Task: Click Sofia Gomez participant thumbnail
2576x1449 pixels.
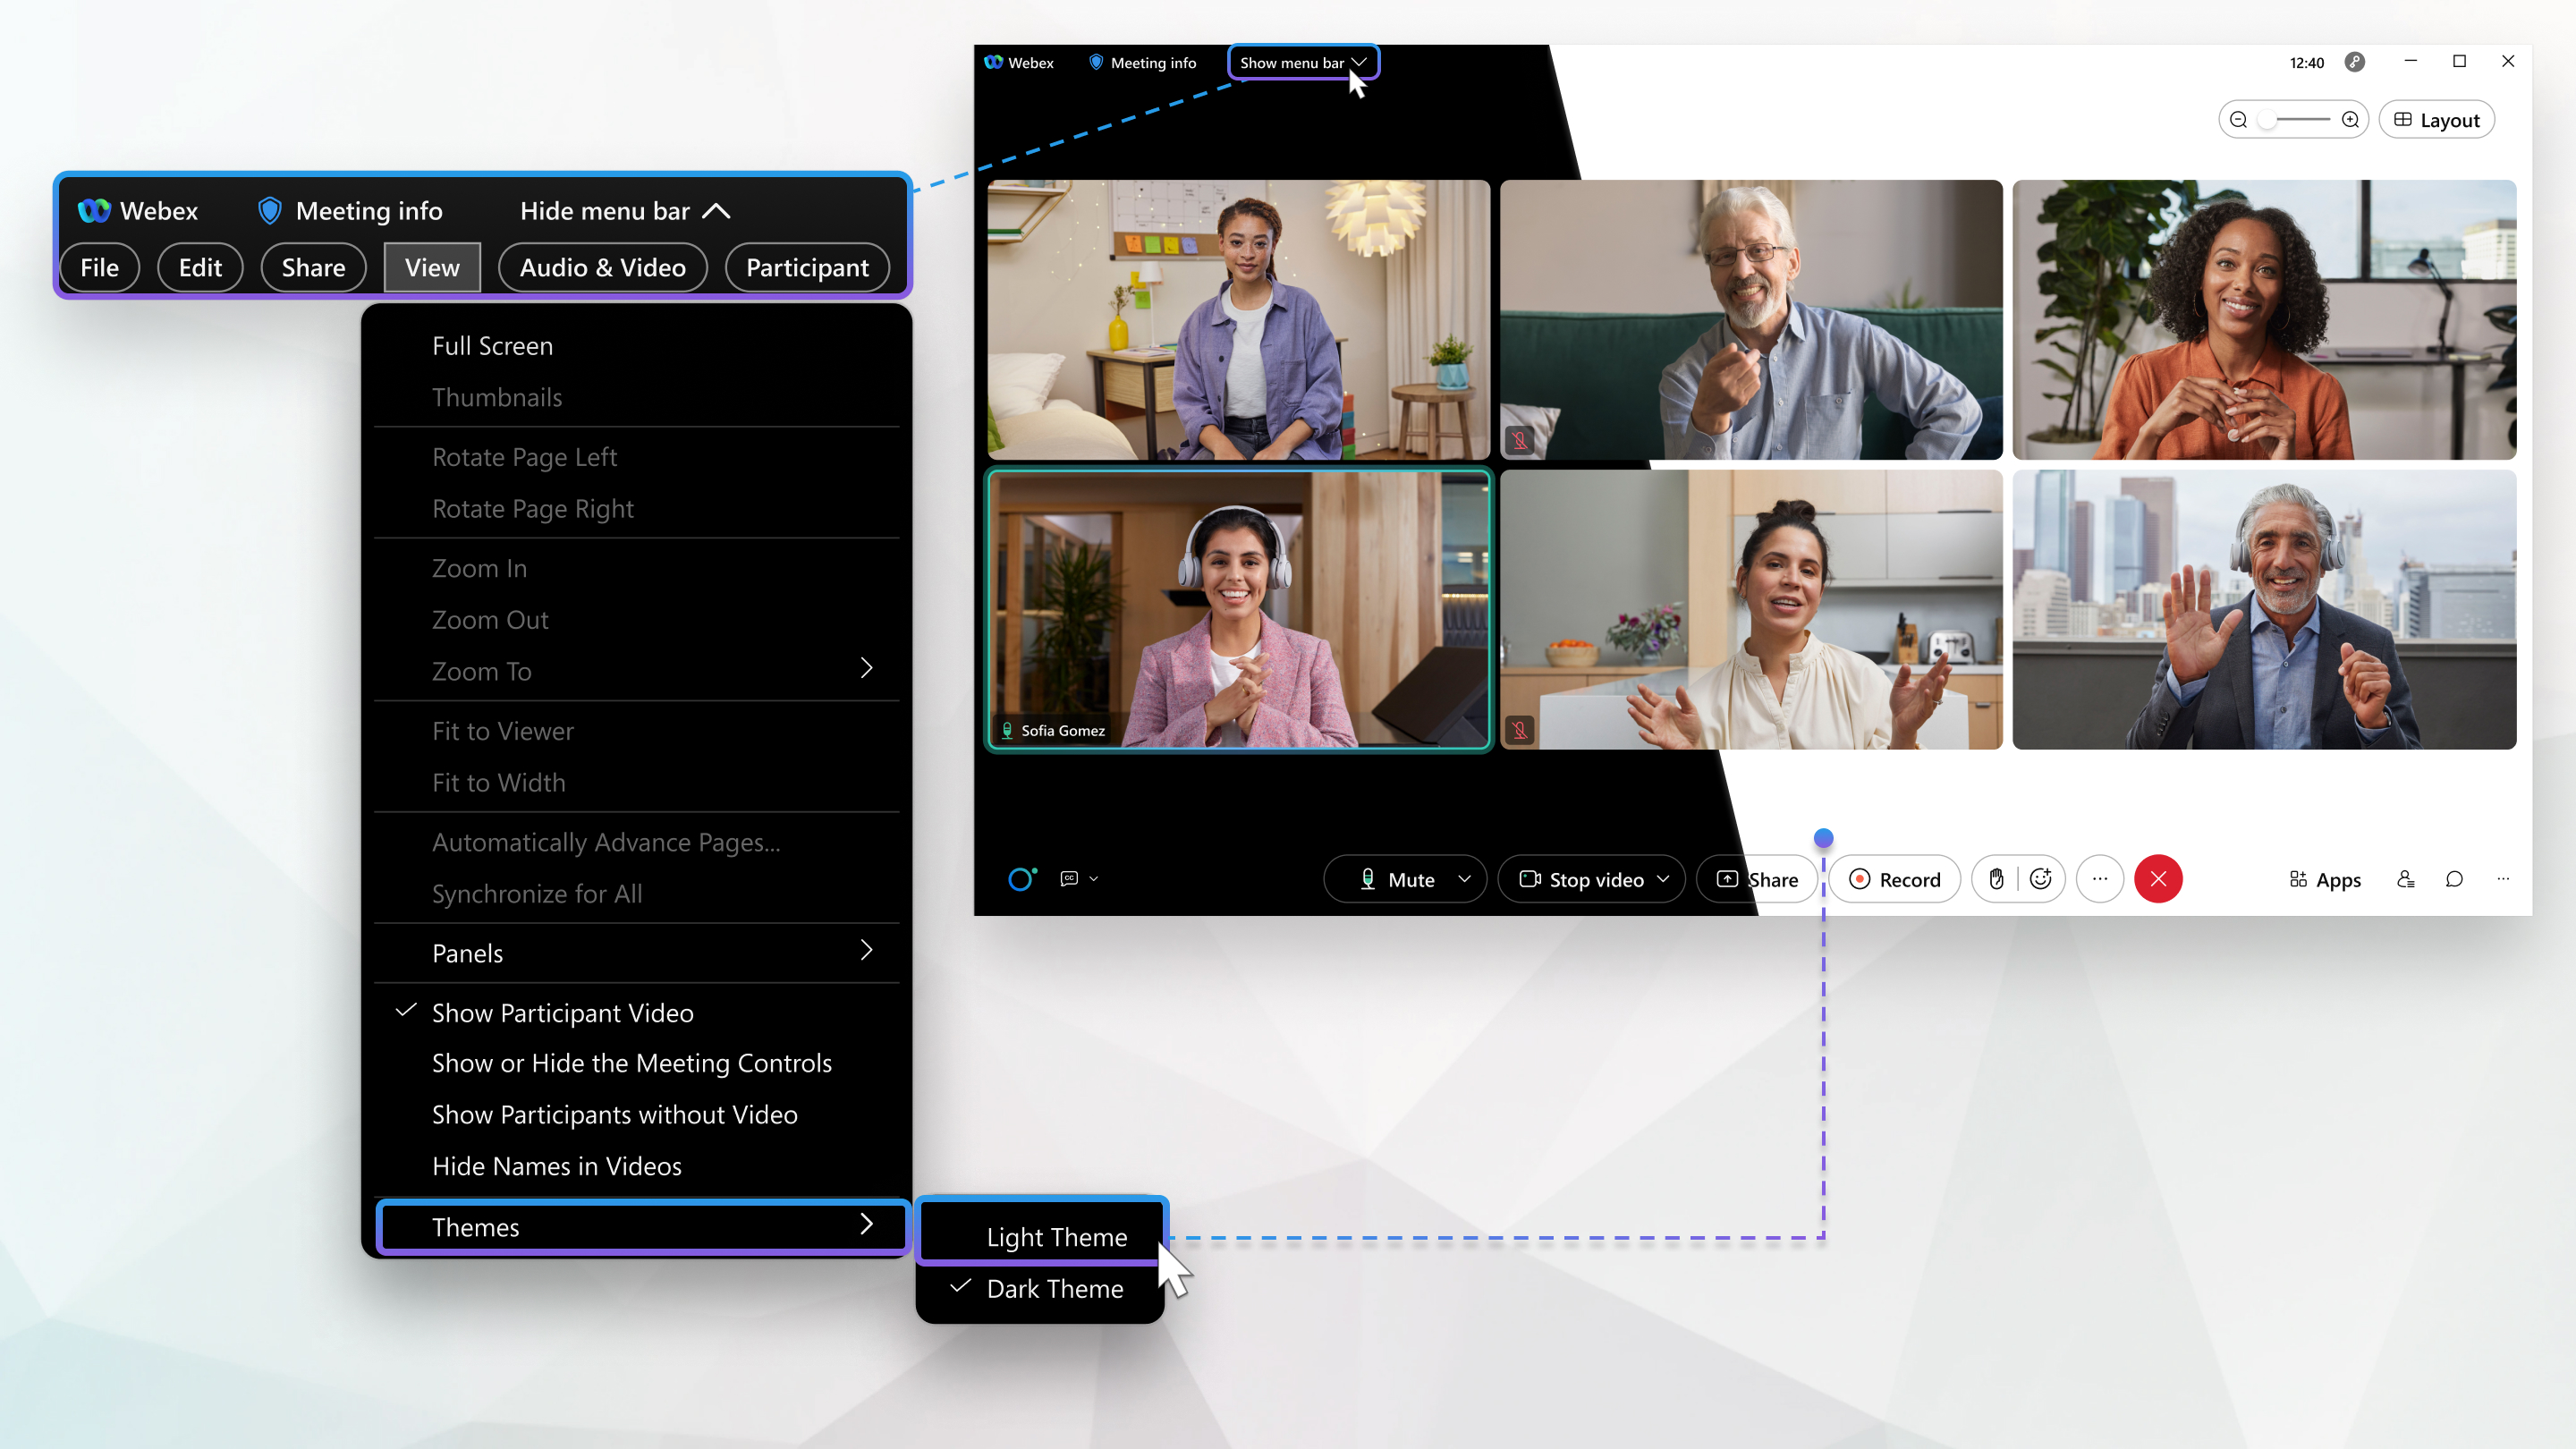Action: (1239, 608)
